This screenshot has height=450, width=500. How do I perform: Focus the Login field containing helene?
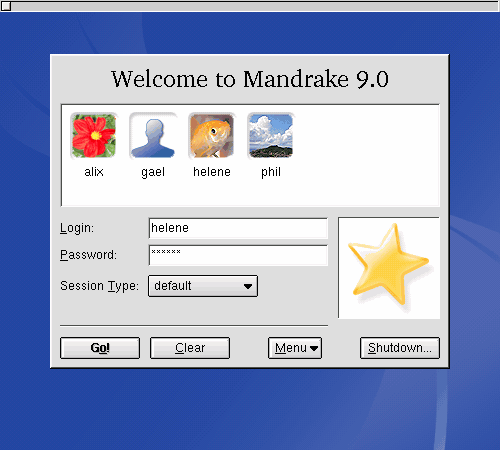tap(238, 228)
